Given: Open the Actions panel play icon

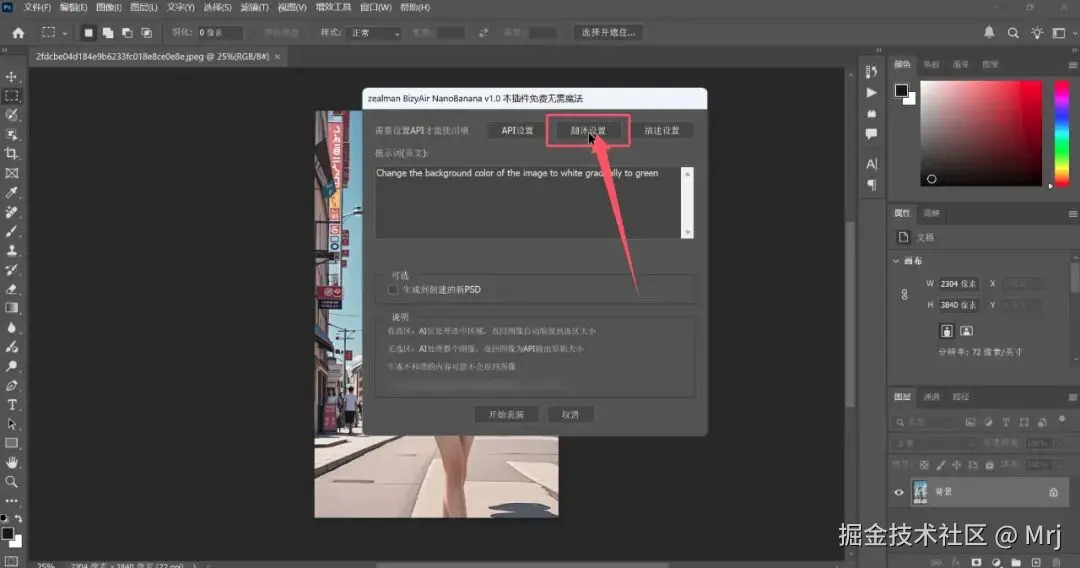Looking at the screenshot, I should [x=871, y=92].
